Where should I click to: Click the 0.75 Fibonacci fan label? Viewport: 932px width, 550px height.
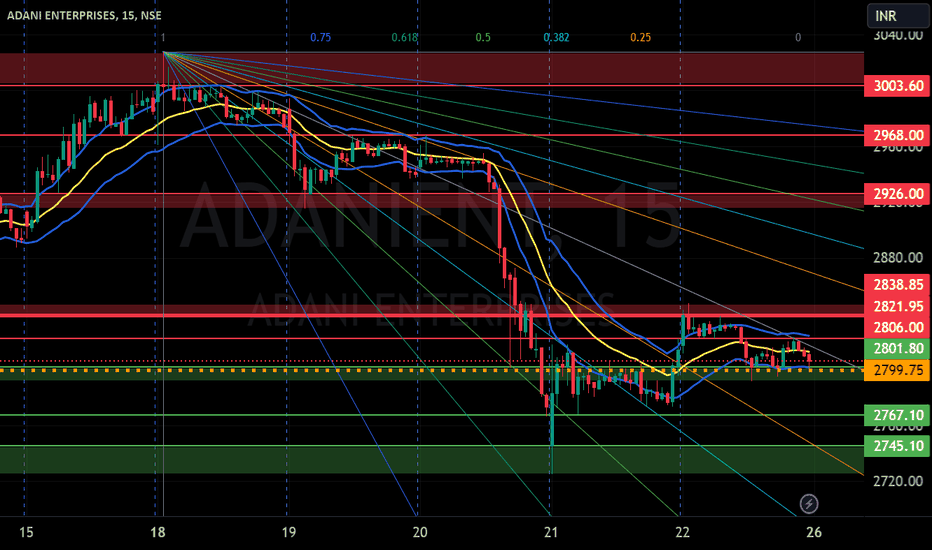coord(320,37)
